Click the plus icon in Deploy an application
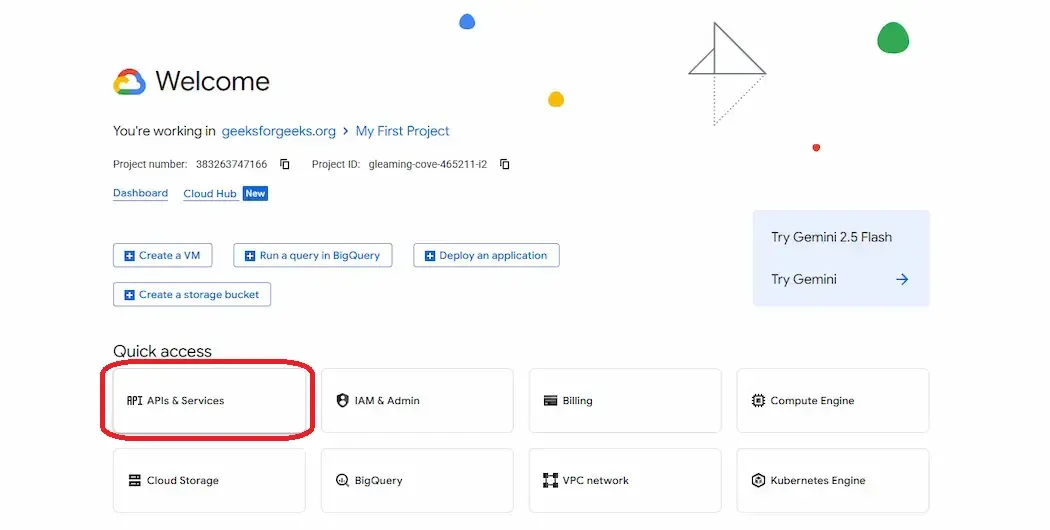1050x530 pixels. click(x=430, y=256)
